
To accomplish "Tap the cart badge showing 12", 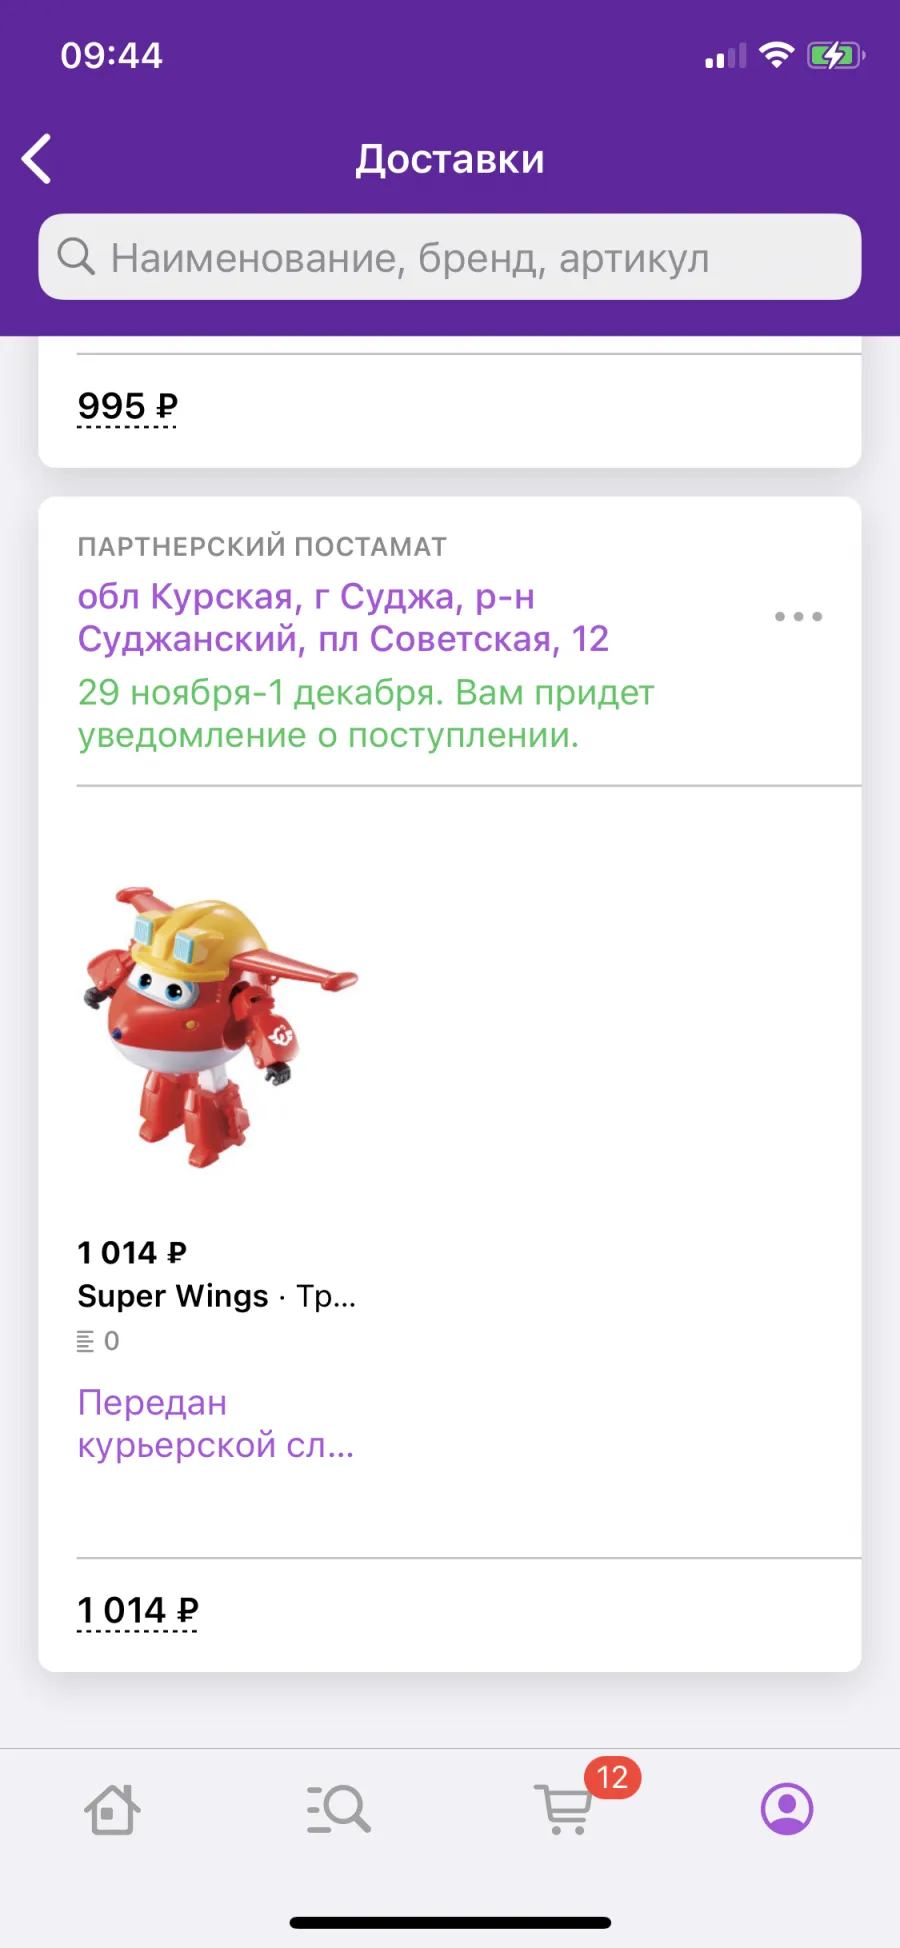I will (612, 1777).
